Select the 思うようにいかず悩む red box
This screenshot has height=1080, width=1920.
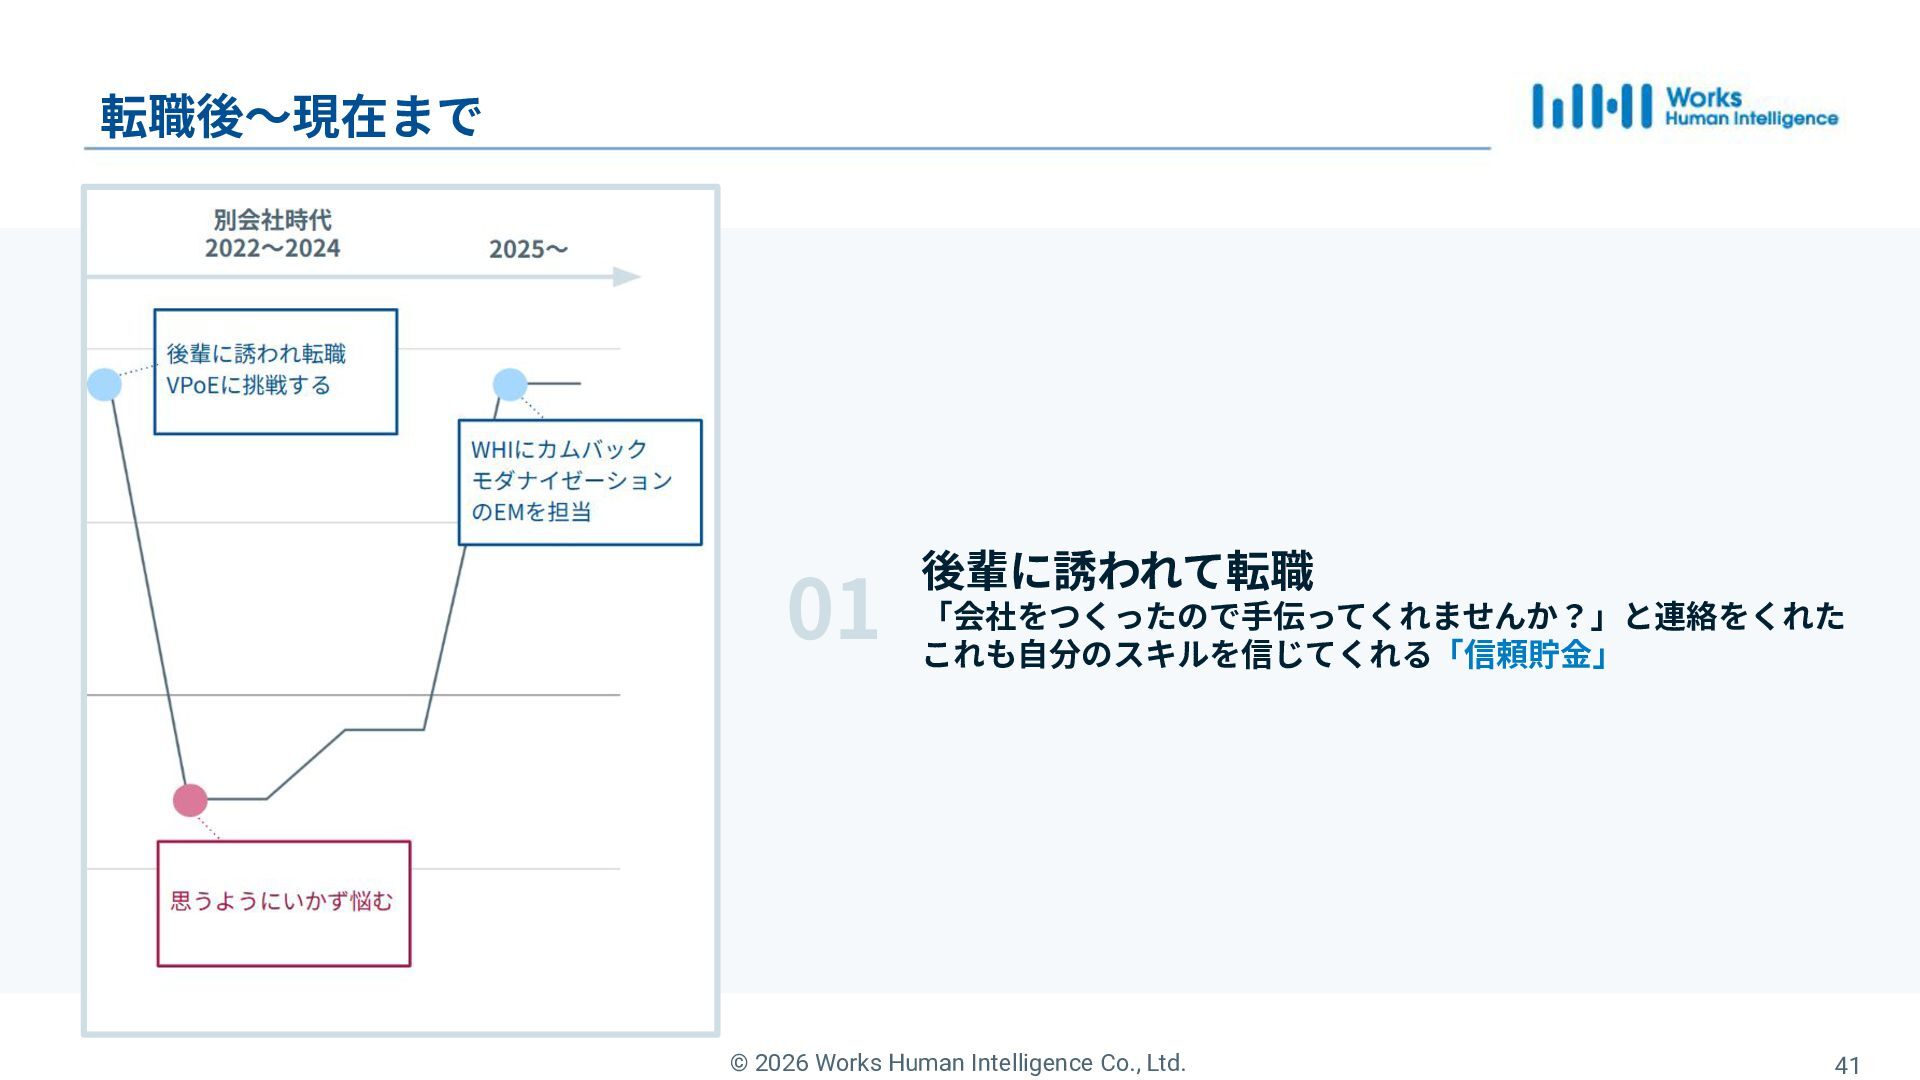click(284, 903)
